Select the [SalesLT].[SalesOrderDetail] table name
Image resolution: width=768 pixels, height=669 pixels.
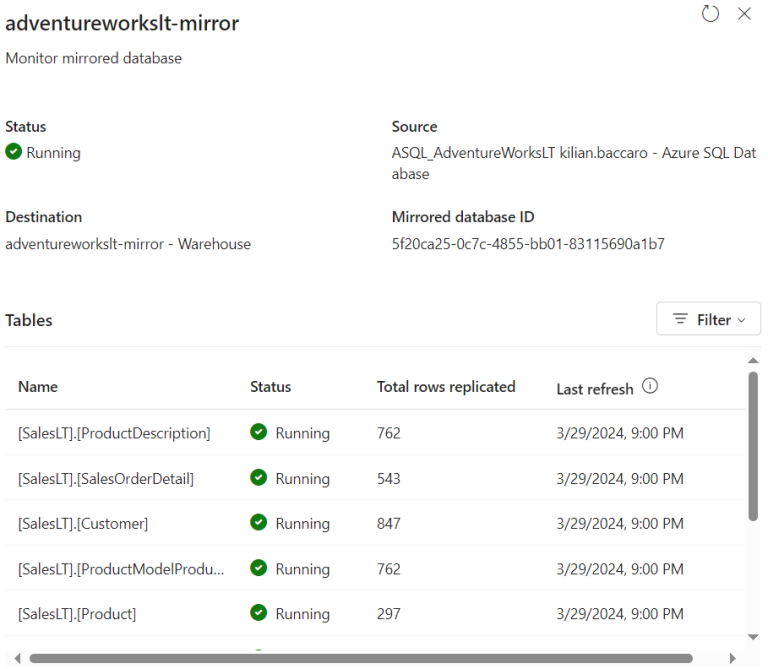(106, 479)
